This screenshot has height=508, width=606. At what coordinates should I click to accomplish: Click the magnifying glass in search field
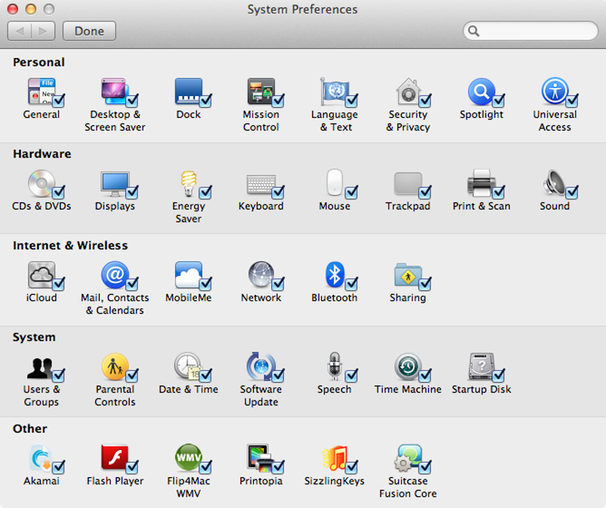pyautogui.click(x=473, y=31)
